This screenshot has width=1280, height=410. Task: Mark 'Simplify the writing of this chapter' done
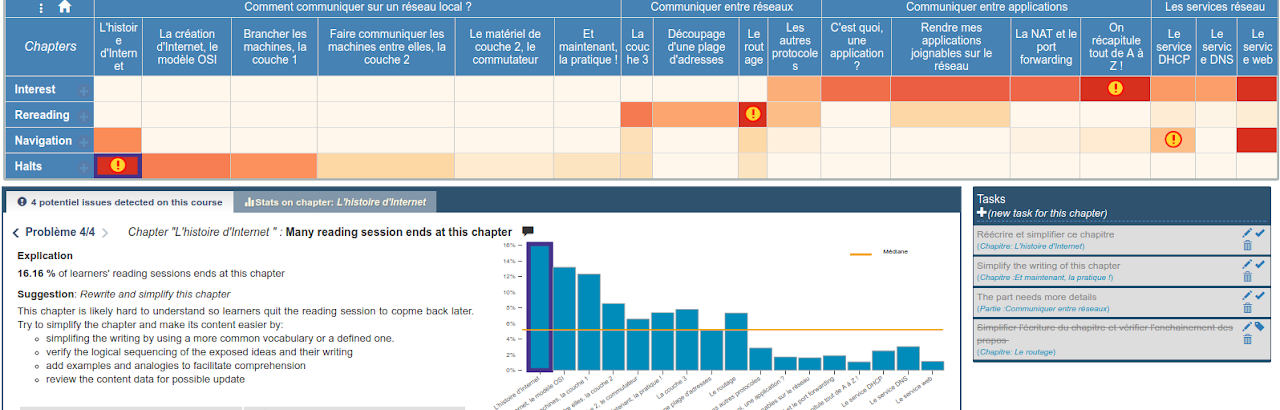click(1260, 265)
